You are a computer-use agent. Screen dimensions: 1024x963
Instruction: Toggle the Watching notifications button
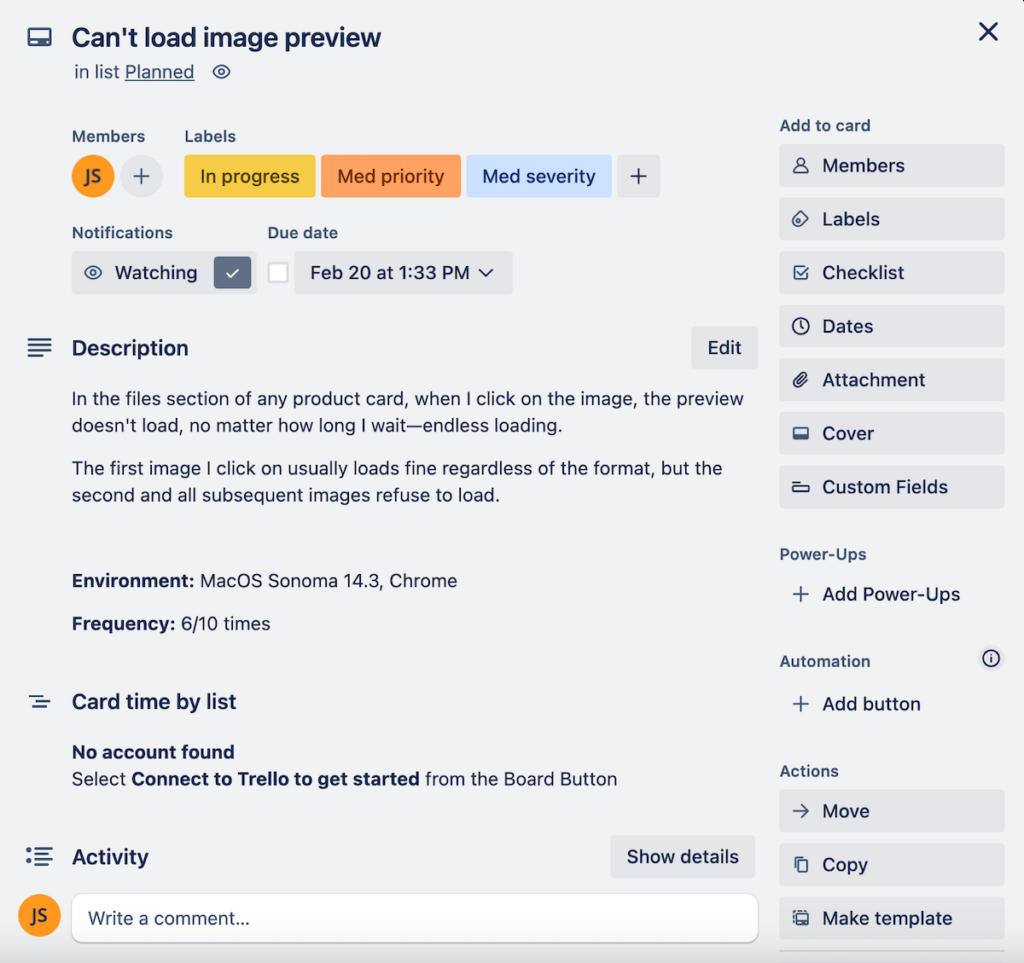click(163, 273)
